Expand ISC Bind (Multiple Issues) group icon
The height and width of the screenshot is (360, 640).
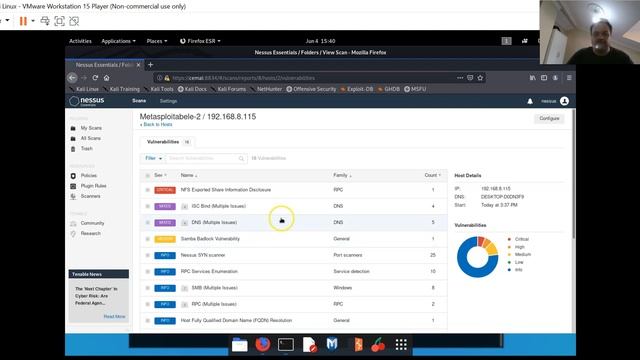(184, 207)
